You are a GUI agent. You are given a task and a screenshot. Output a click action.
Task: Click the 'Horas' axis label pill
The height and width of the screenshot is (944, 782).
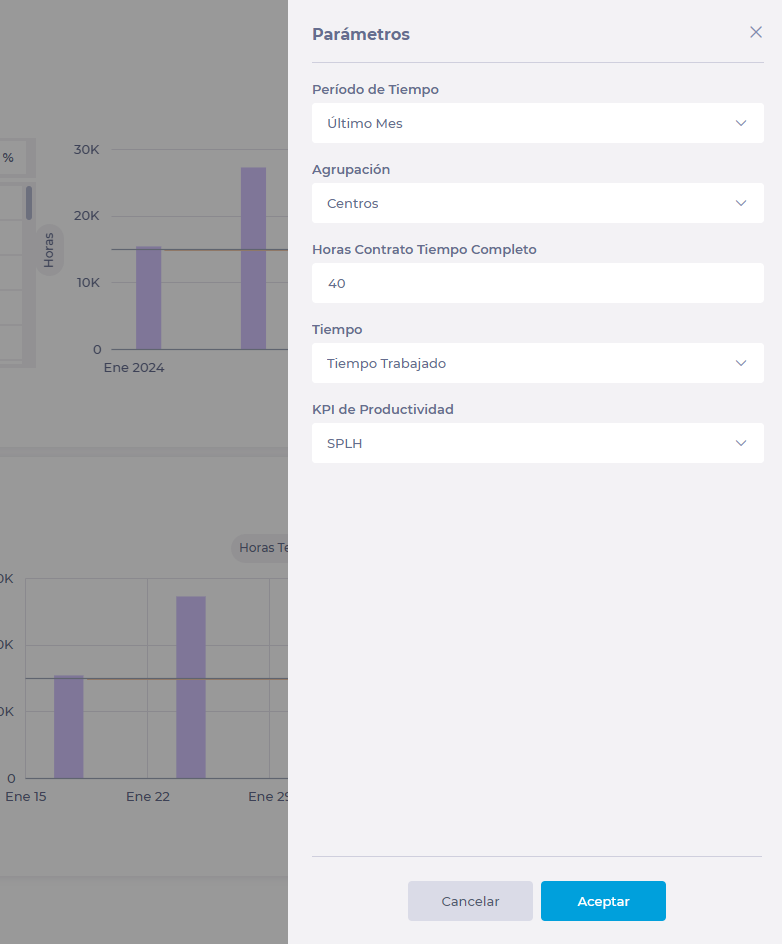49,250
